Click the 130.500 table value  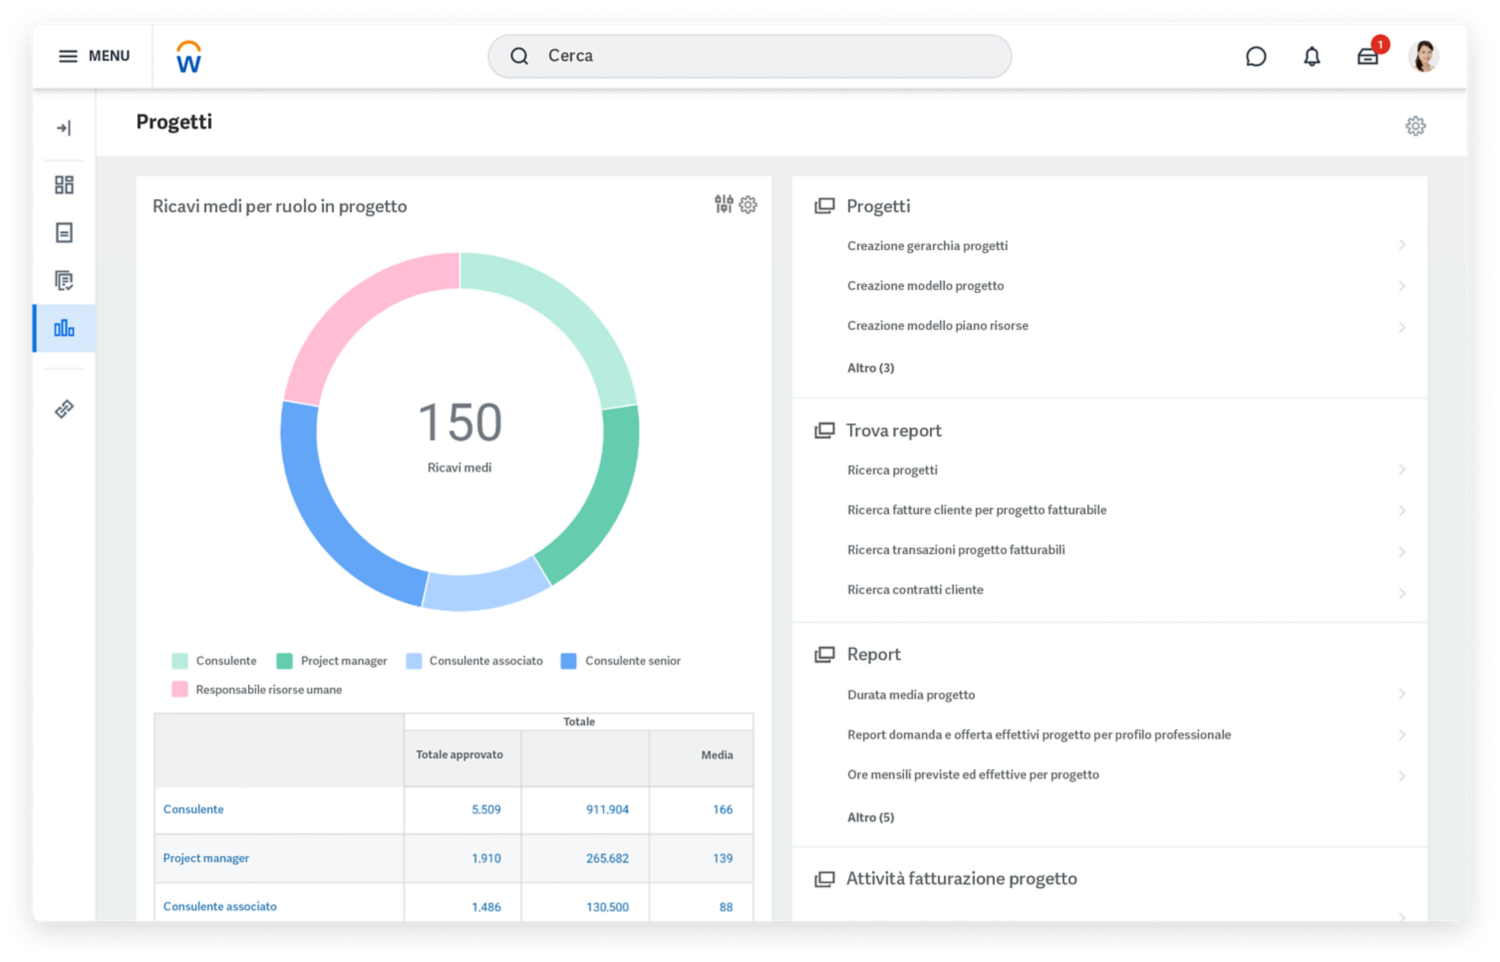click(607, 907)
